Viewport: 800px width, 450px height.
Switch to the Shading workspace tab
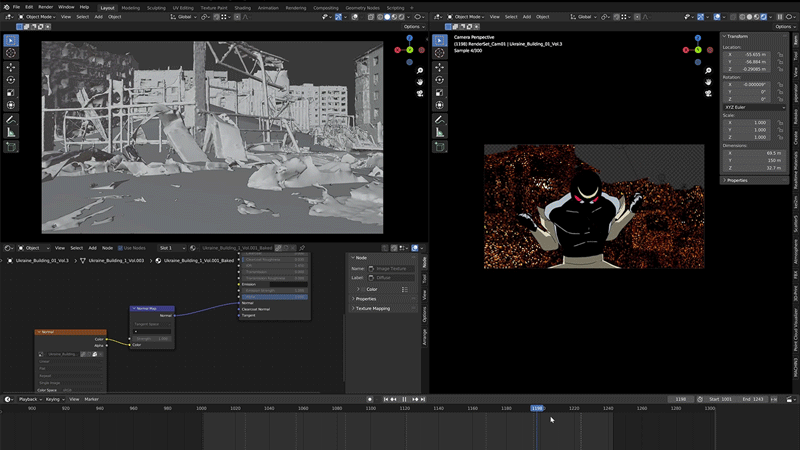coord(242,8)
